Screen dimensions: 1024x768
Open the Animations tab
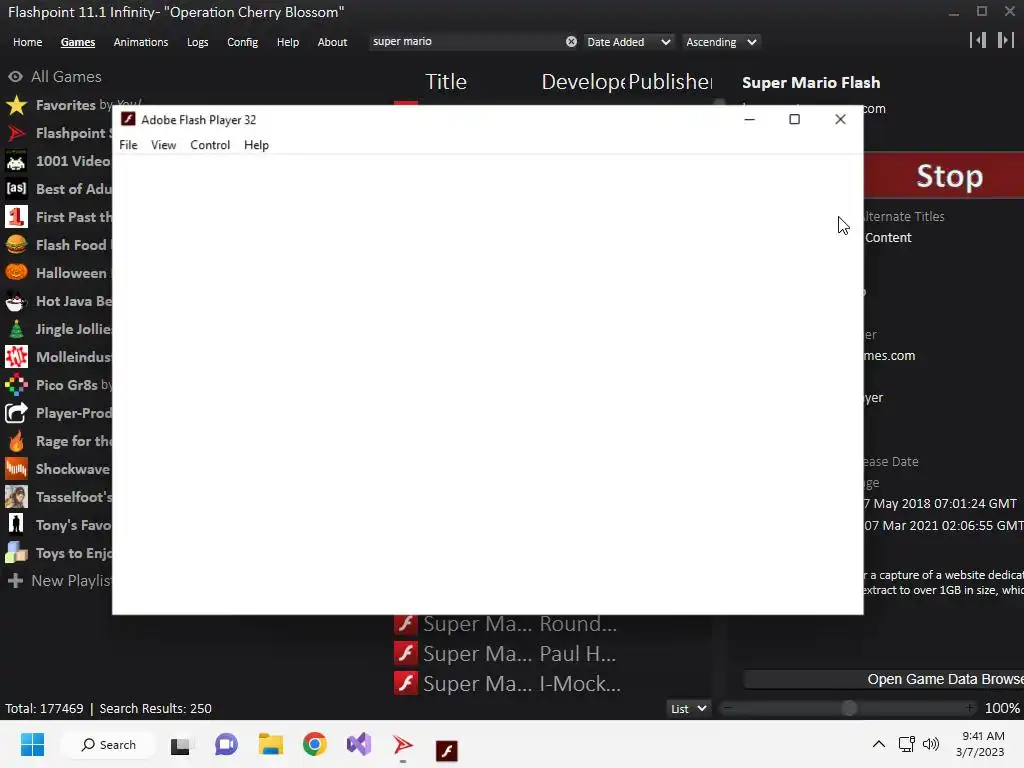(140, 42)
